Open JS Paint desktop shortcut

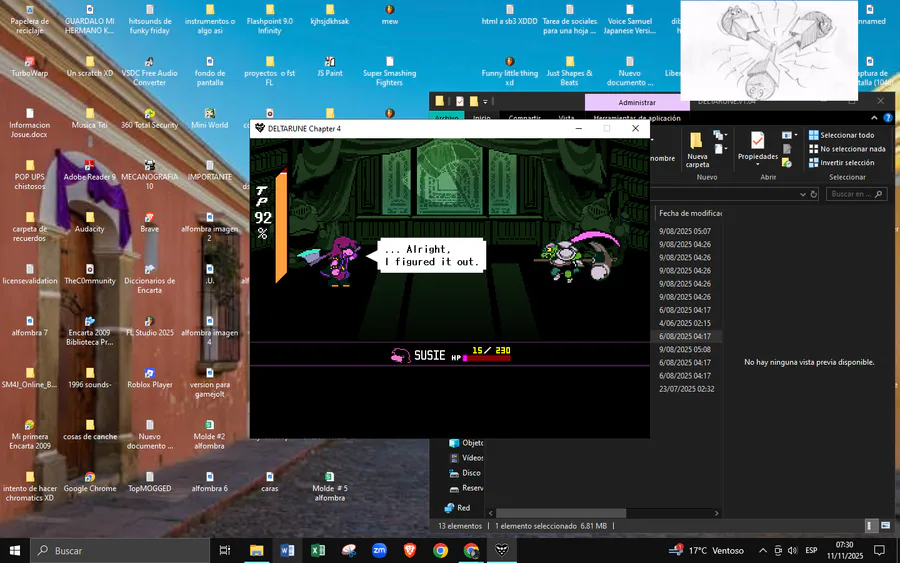point(329,67)
